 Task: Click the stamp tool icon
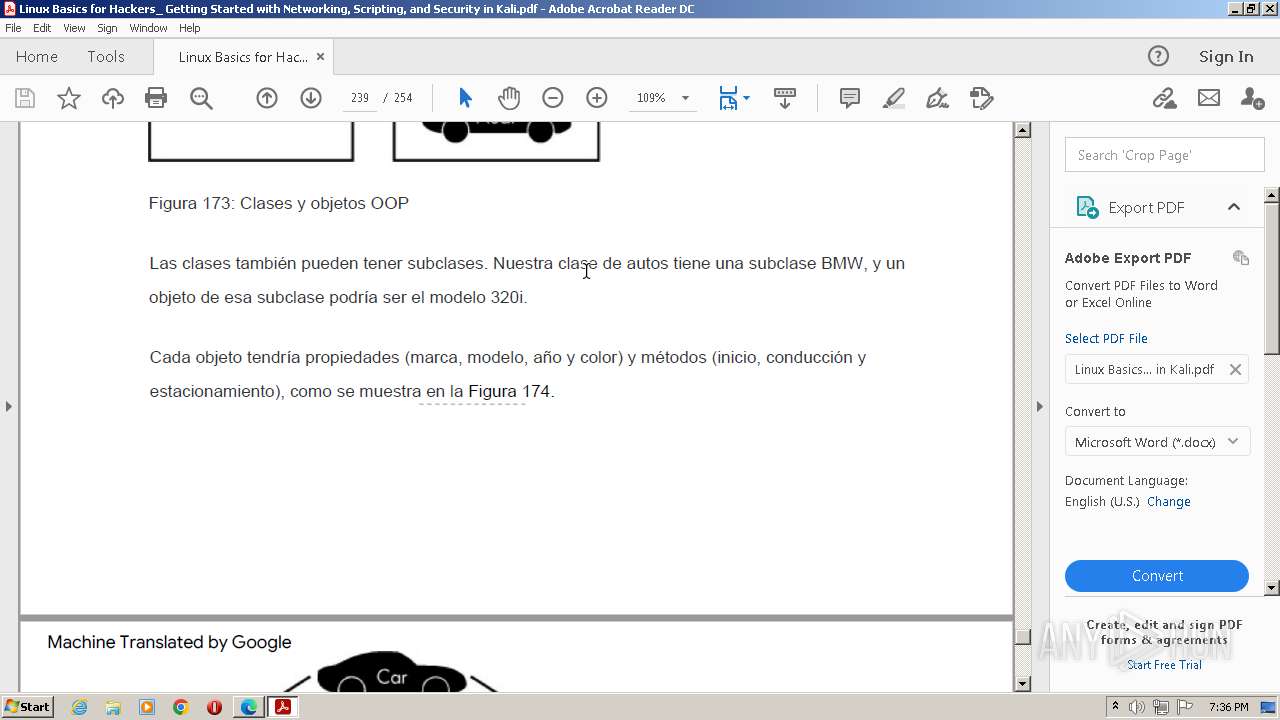click(x=982, y=98)
